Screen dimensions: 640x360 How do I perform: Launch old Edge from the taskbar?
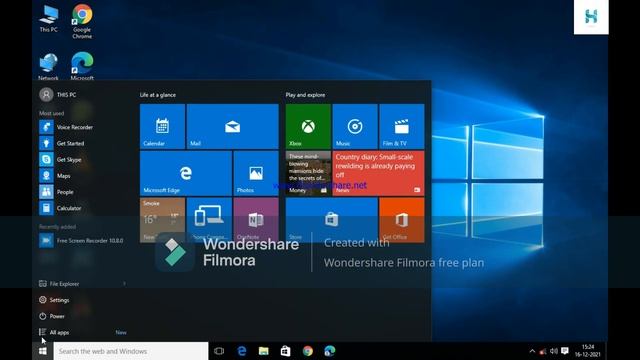click(x=242, y=351)
